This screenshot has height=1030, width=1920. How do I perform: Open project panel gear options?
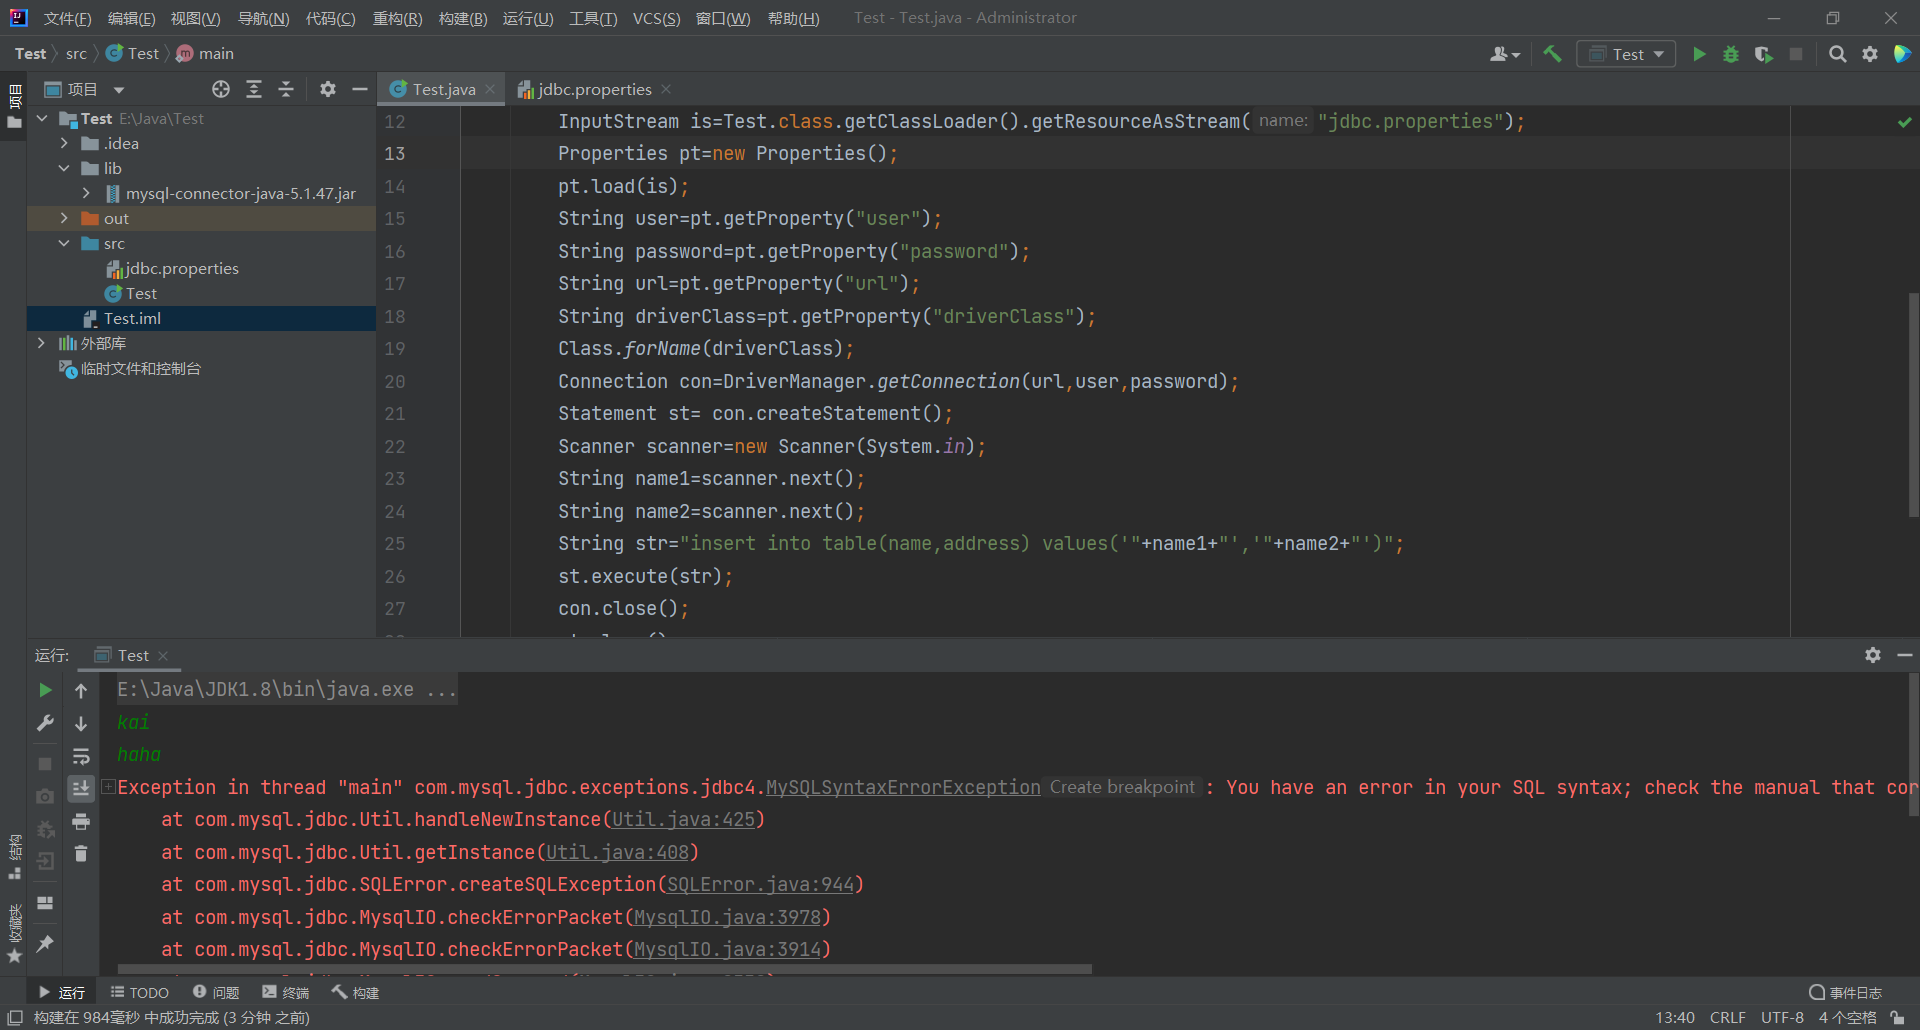[x=328, y=89]
